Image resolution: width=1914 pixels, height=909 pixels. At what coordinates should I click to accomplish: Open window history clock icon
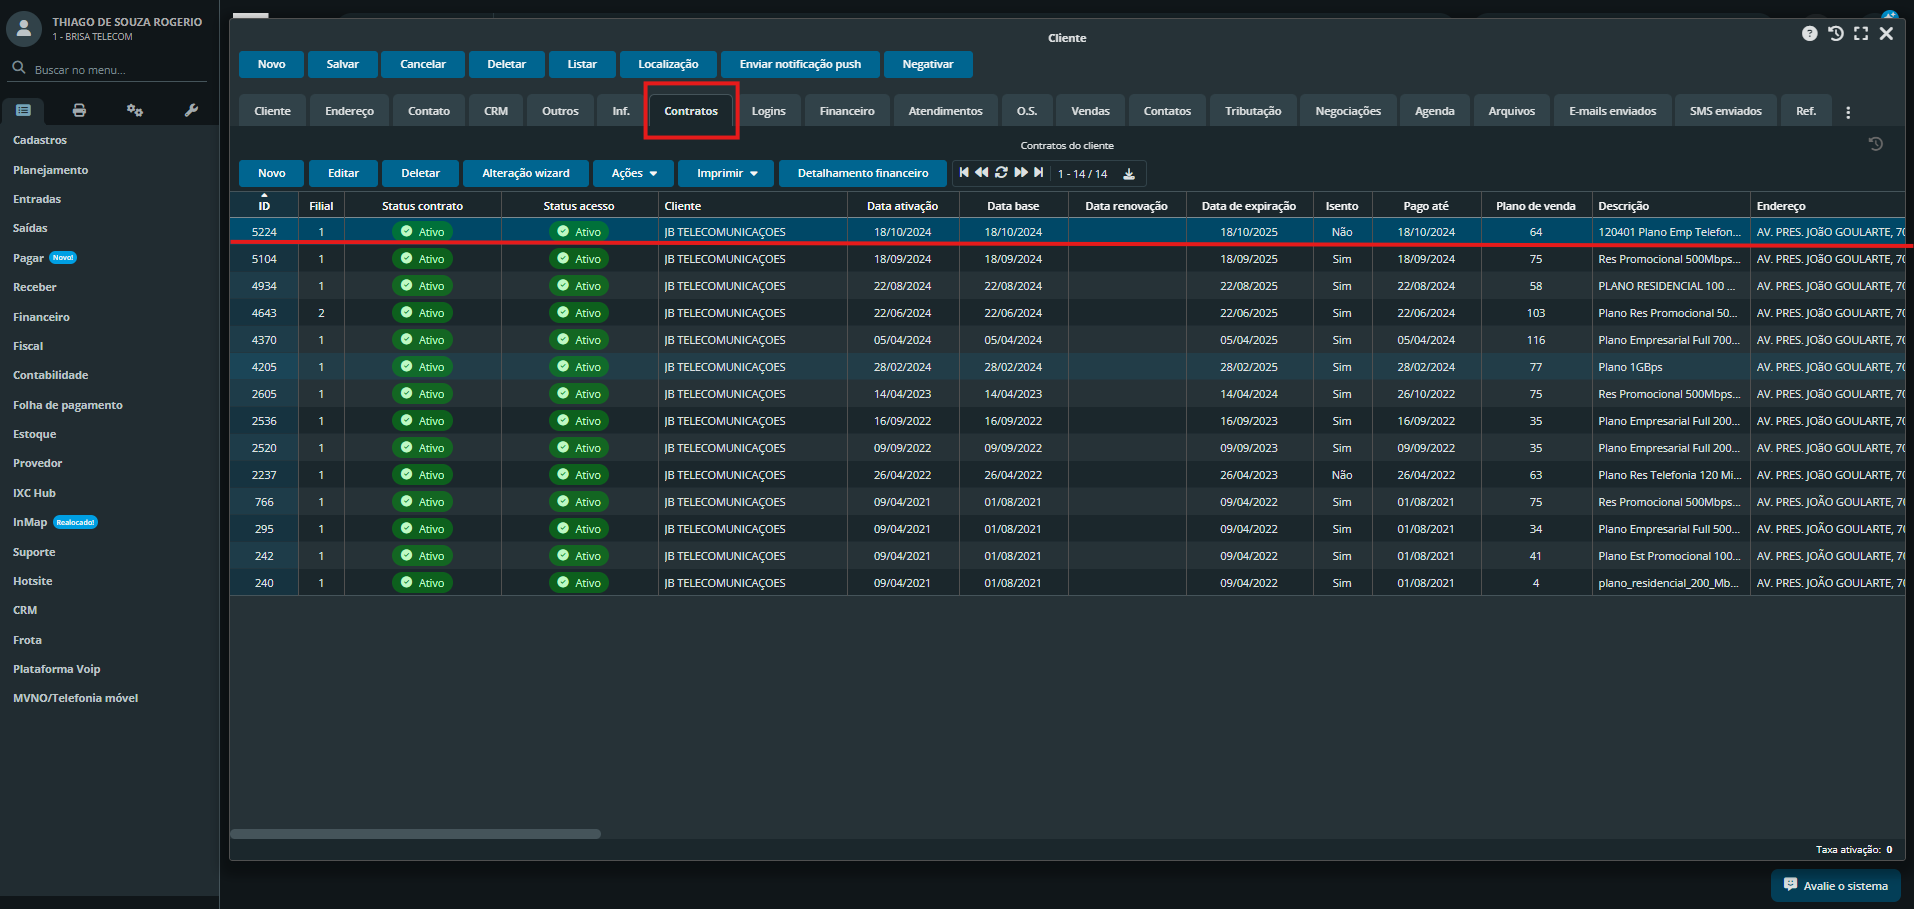point(1835,34)
